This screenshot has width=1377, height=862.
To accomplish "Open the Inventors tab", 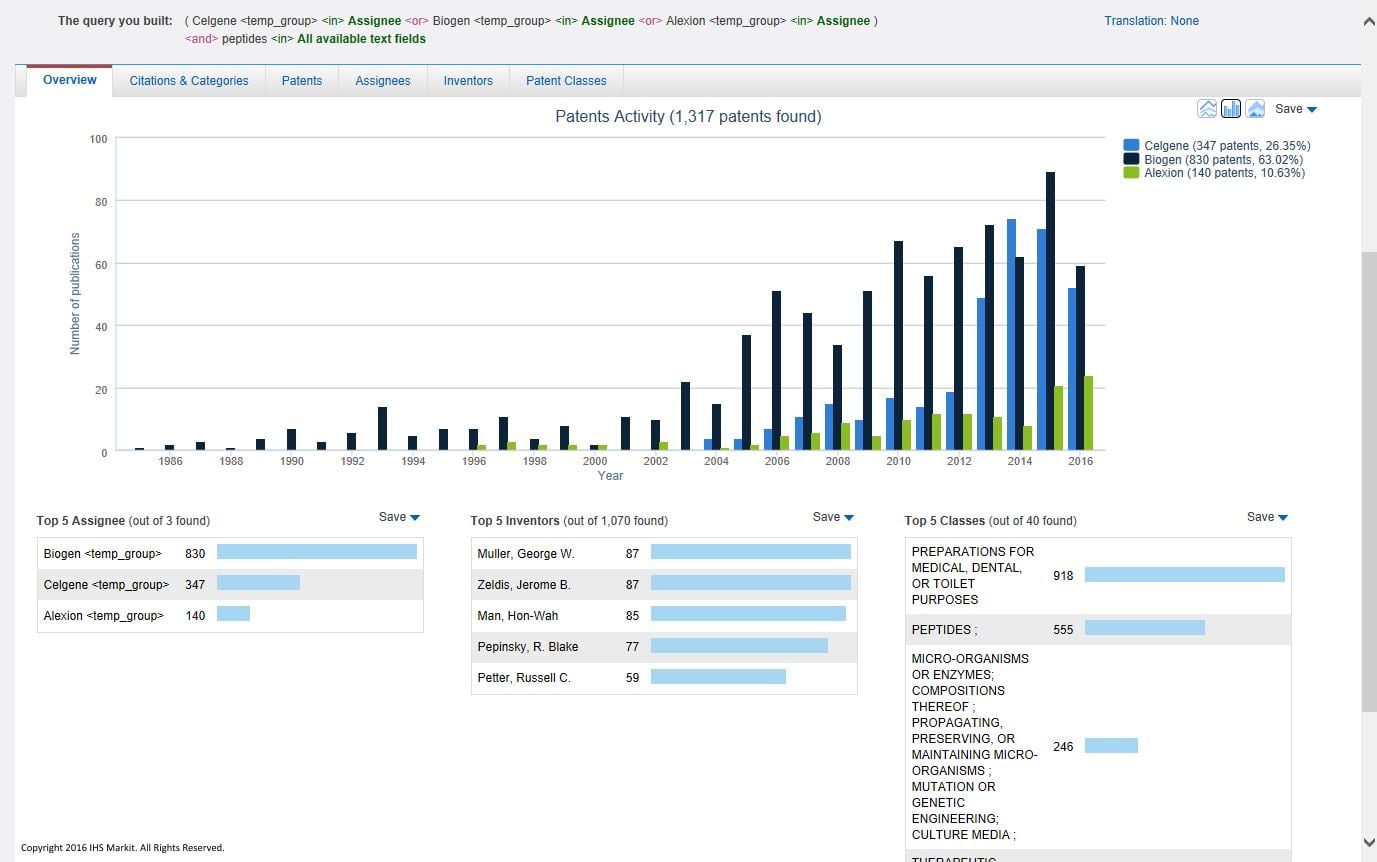I will (468, 81).
